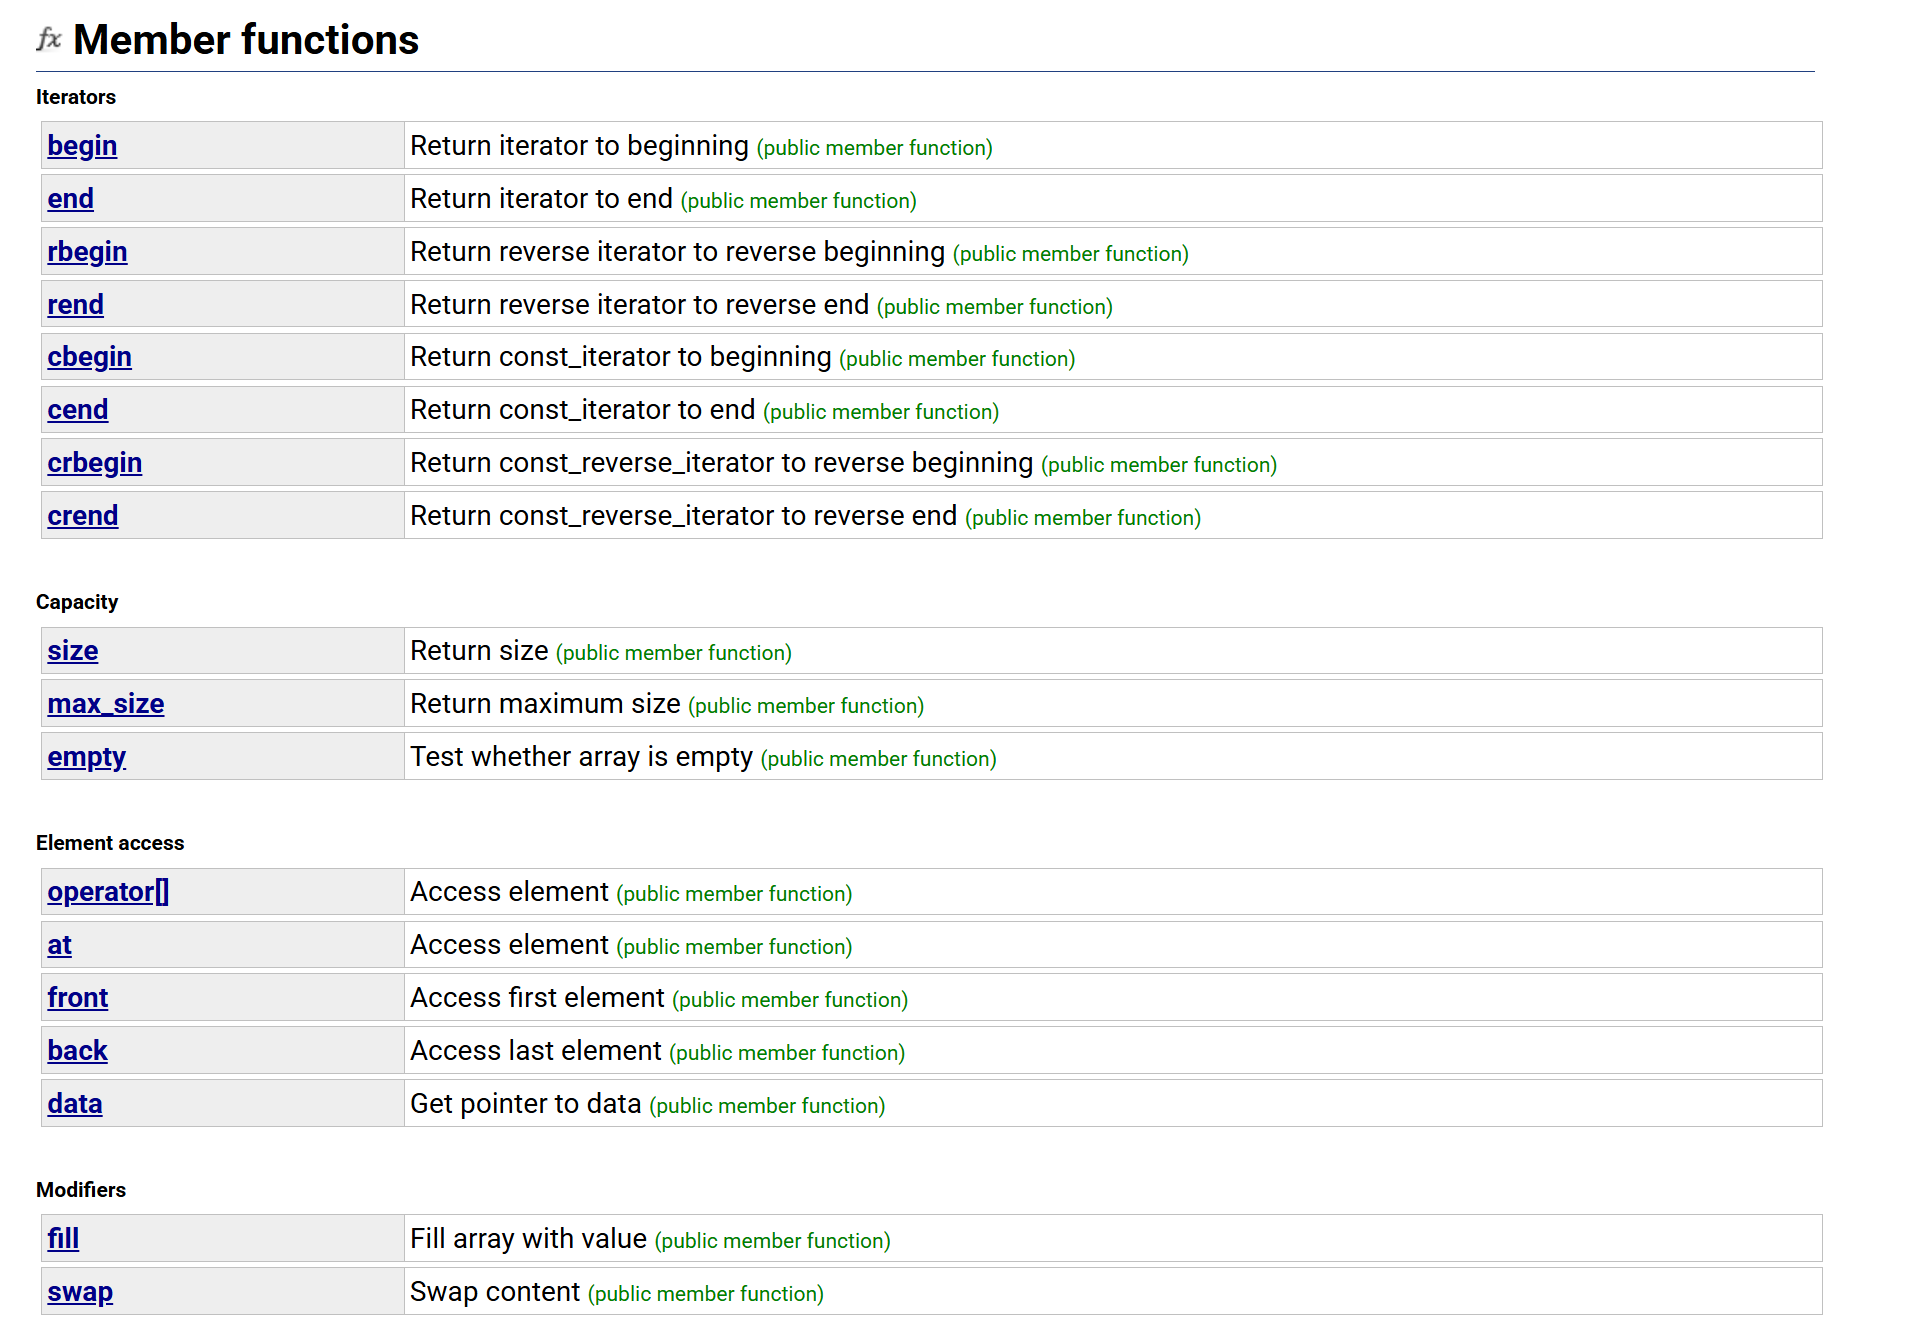Open the end function link

(x=70, y=199)
